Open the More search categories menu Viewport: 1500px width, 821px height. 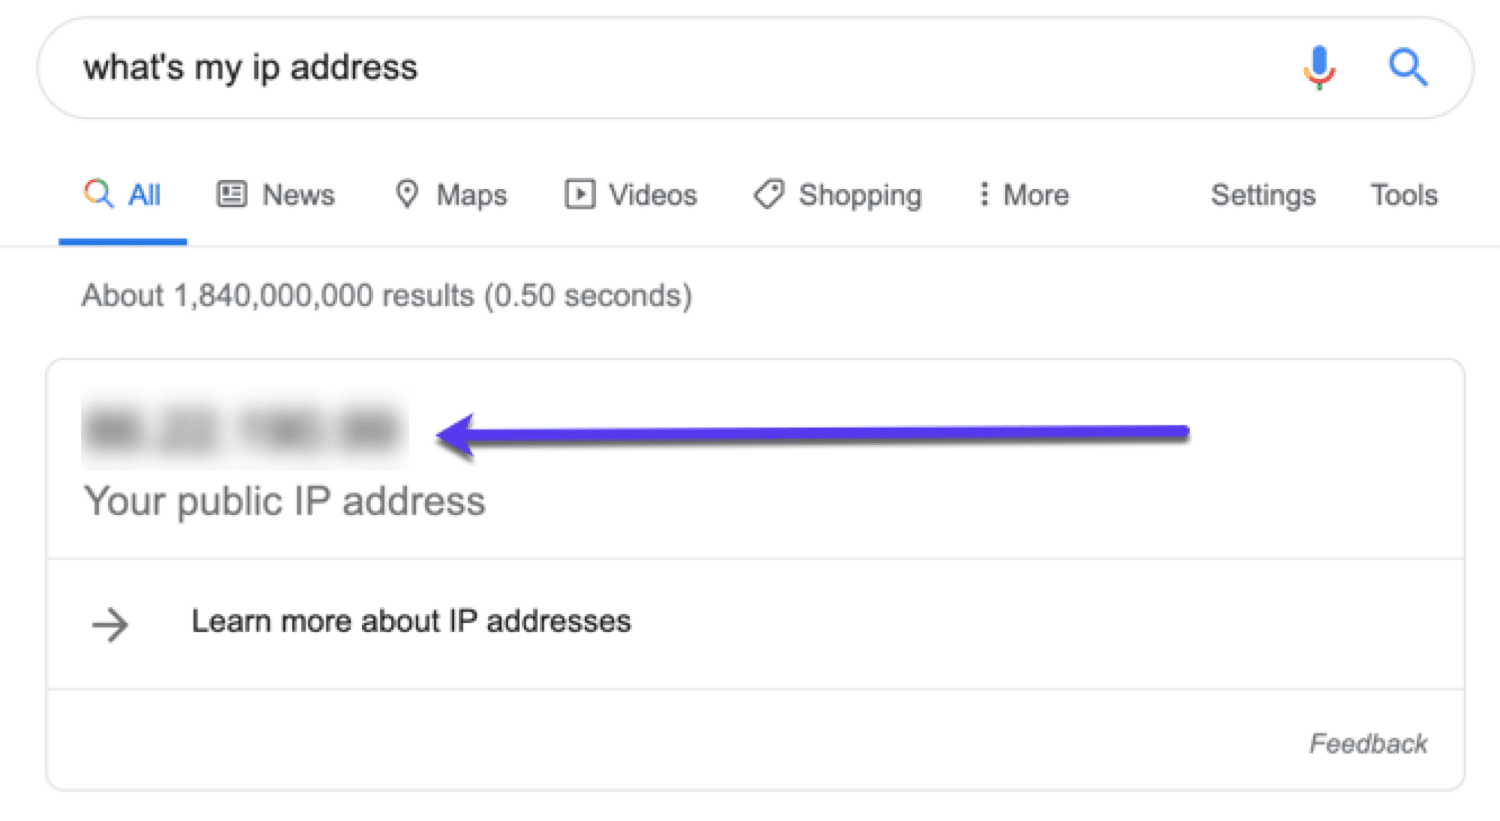1035,195
